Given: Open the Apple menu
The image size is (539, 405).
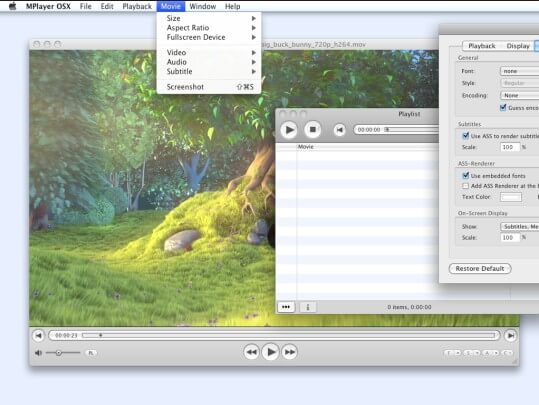Looking at the screenshot, I should [x=12, y=6].
